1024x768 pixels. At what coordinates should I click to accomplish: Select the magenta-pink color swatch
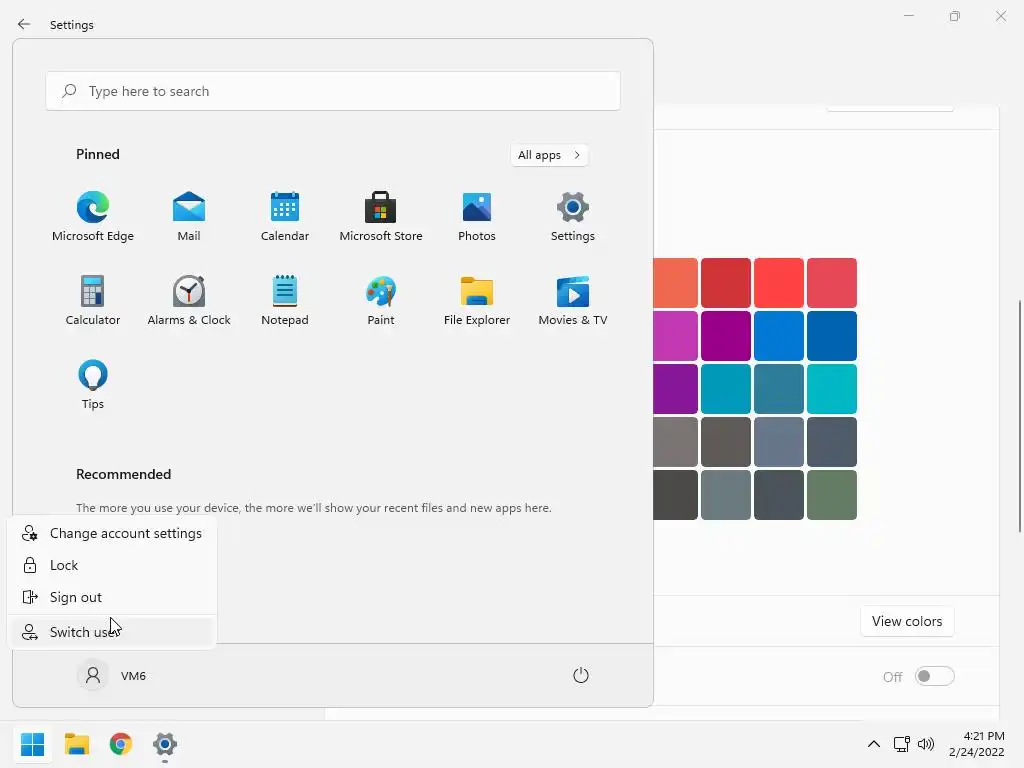(x=675, y=336)
